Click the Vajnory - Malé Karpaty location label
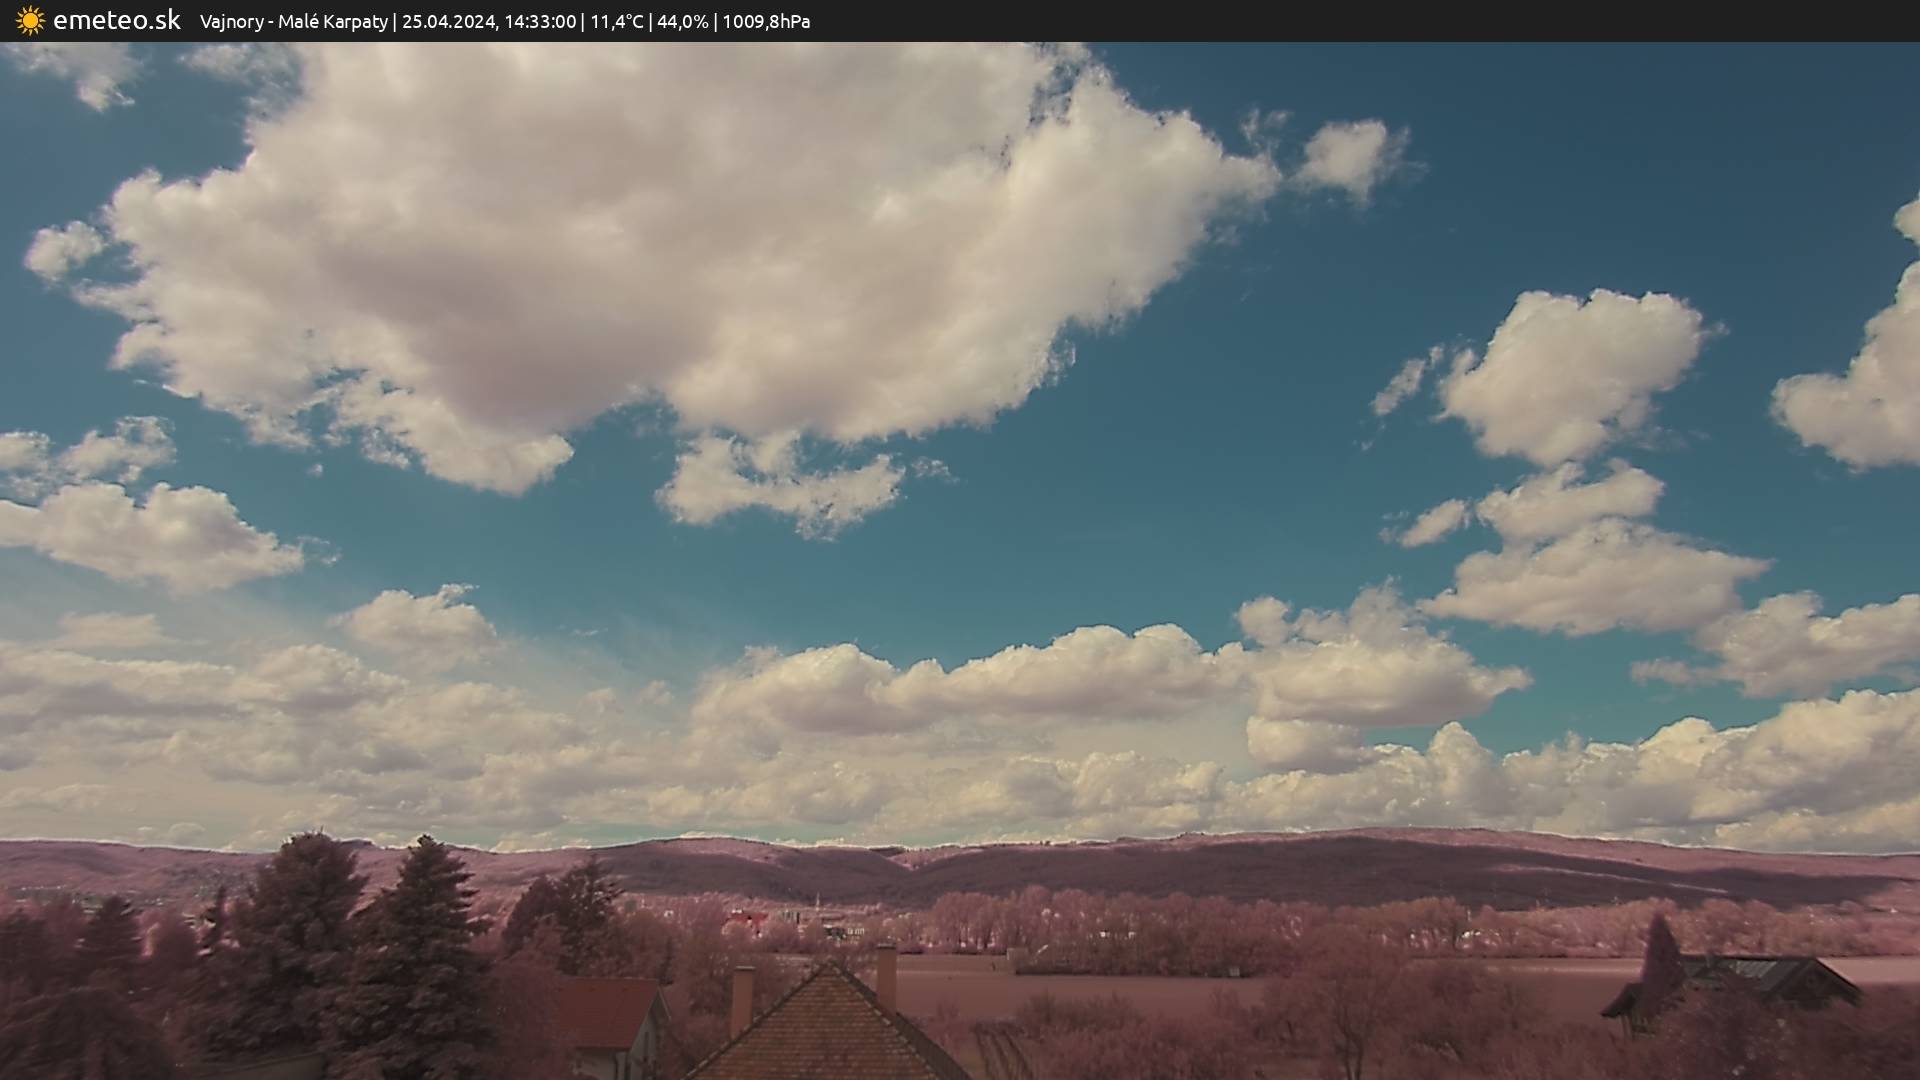Image resolution: width=1920 pixels, height=1080 pixels. pos(293,22)
